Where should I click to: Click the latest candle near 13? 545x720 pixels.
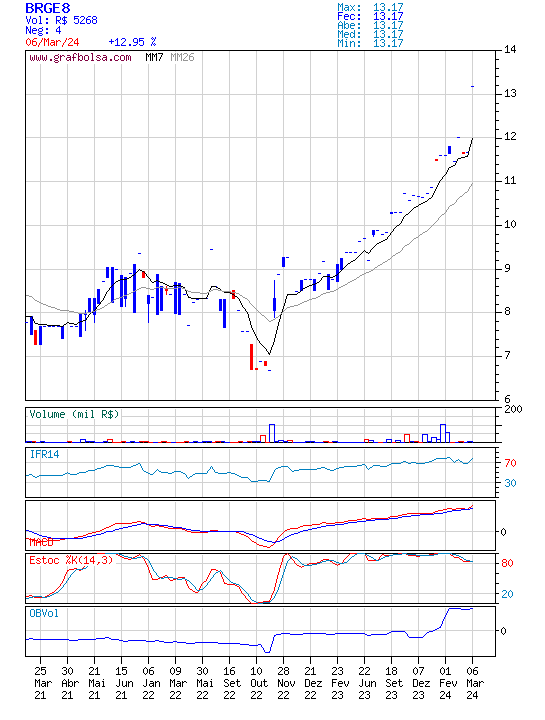(472, 86)
